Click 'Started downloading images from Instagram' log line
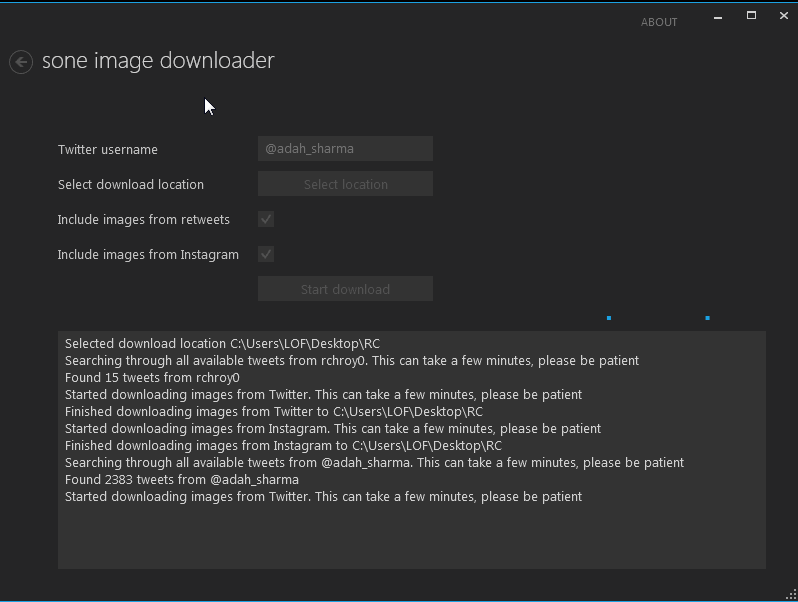 click(x=333, y=429)
